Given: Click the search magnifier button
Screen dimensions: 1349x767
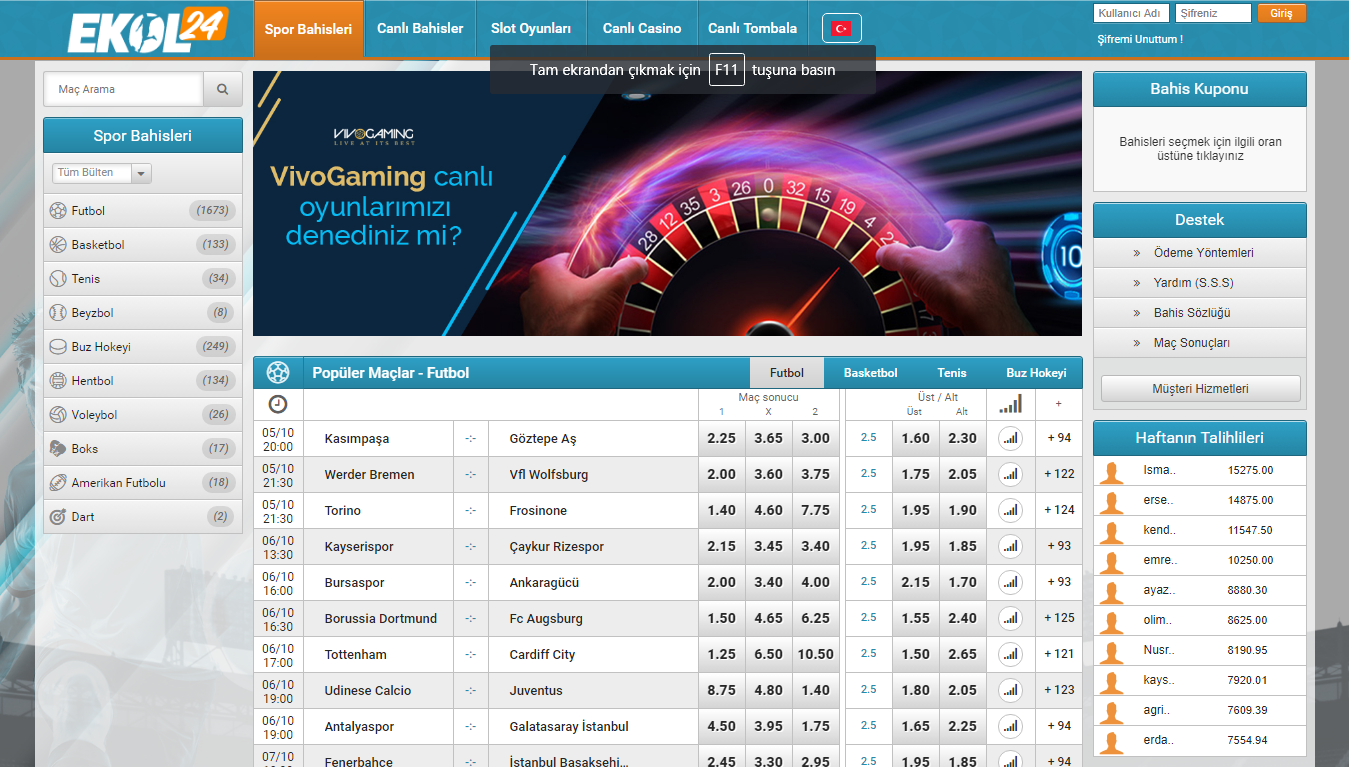Looking at the screenshot, I should tap(222, 89).
